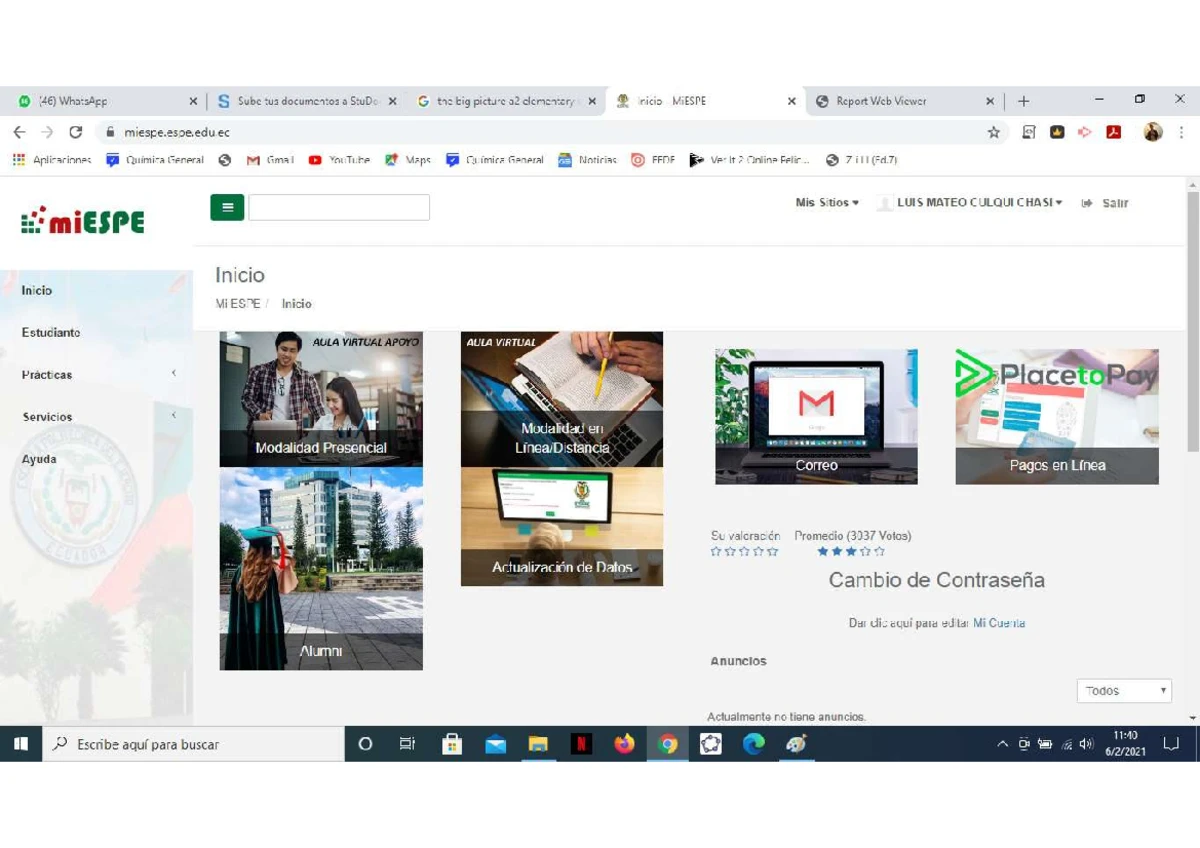Open Firefox from the taskbar
Viewport: 1200px width, 848px height.
coord(625,744)
